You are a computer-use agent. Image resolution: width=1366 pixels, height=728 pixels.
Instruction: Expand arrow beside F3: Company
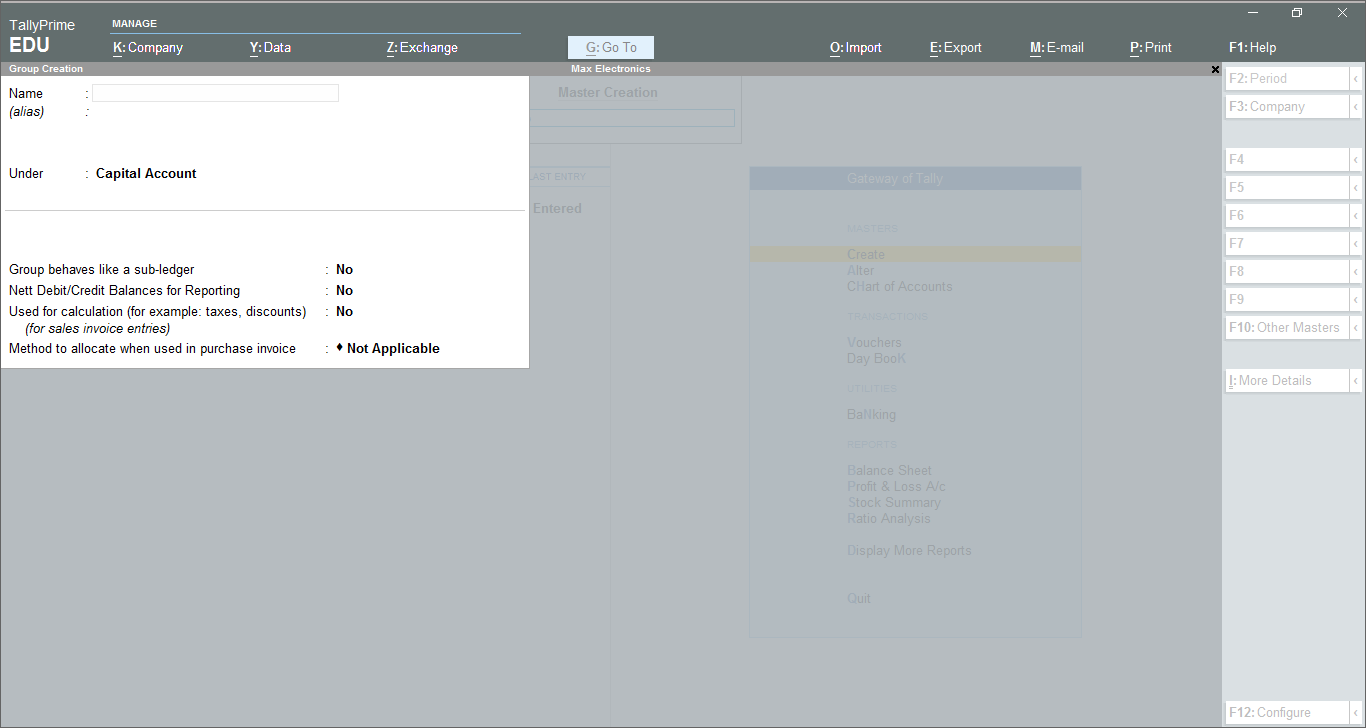coord(1356,106)
